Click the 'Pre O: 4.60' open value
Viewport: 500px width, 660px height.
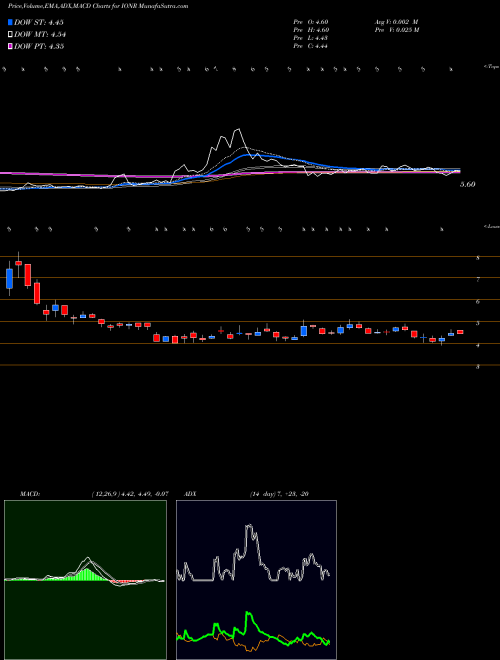pyautogui.click(x=311, y=22)
